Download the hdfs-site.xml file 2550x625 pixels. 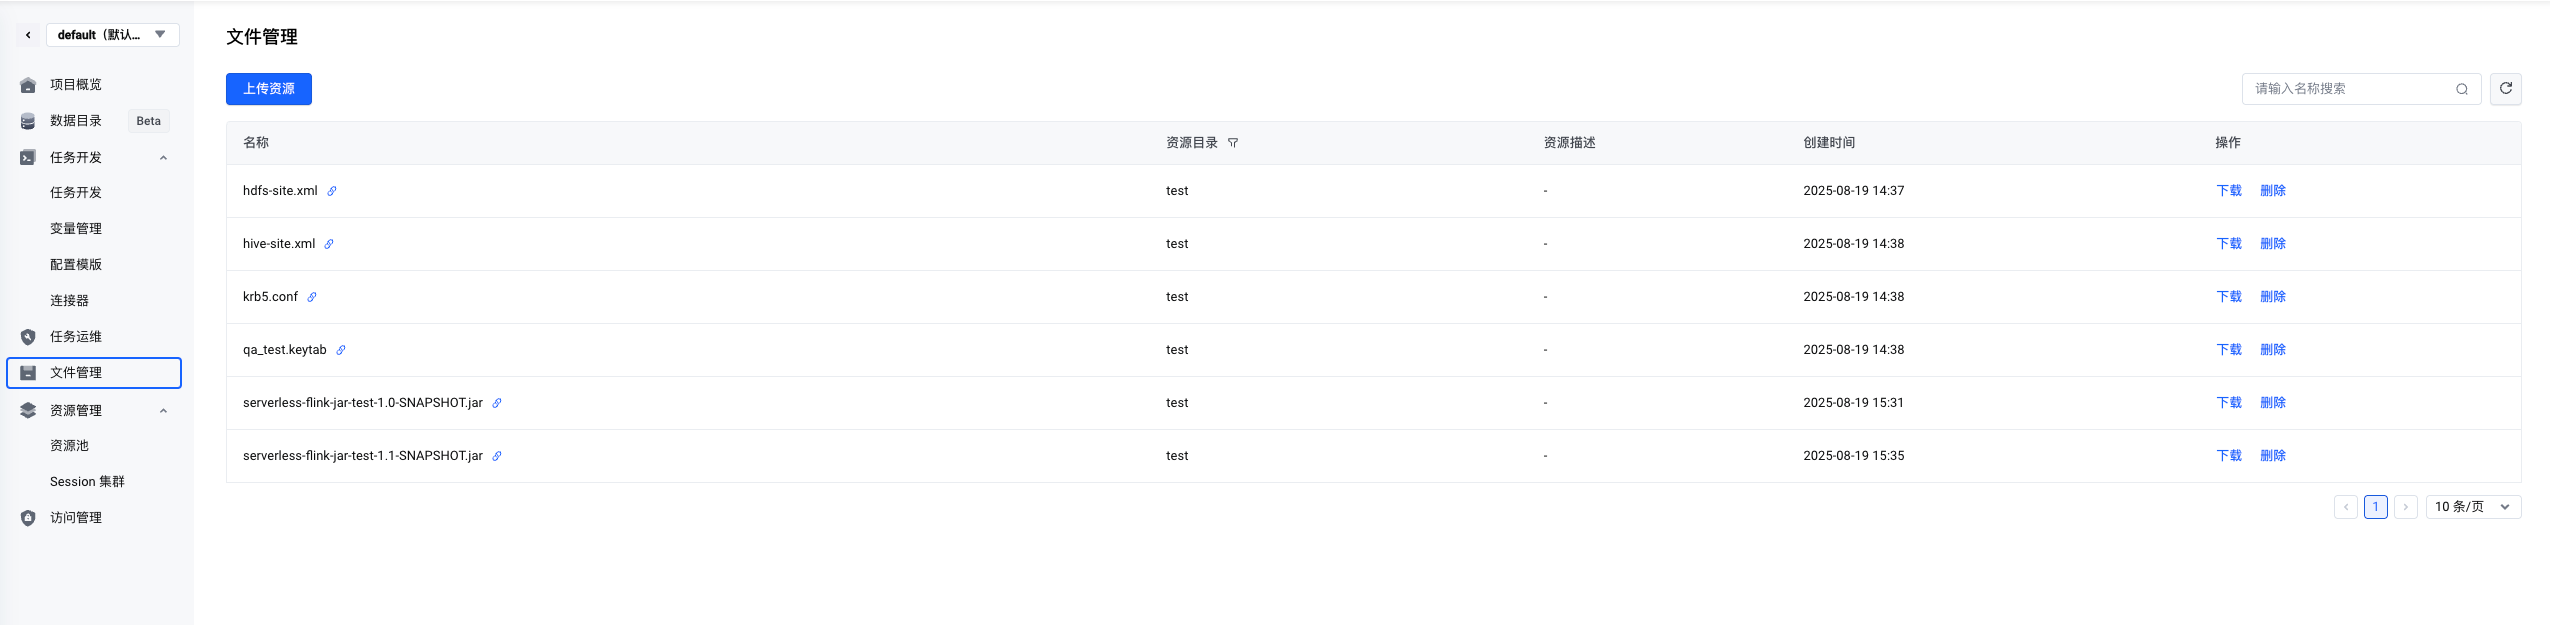coord(2228,191)
